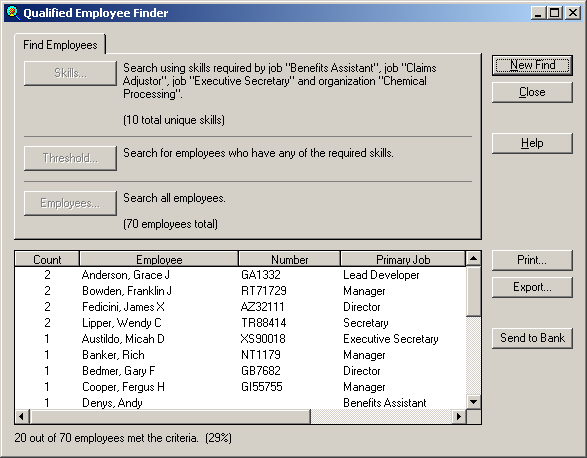Select the row Bowden, Franklin J
The image size is (587, 458).
(240, 291)
